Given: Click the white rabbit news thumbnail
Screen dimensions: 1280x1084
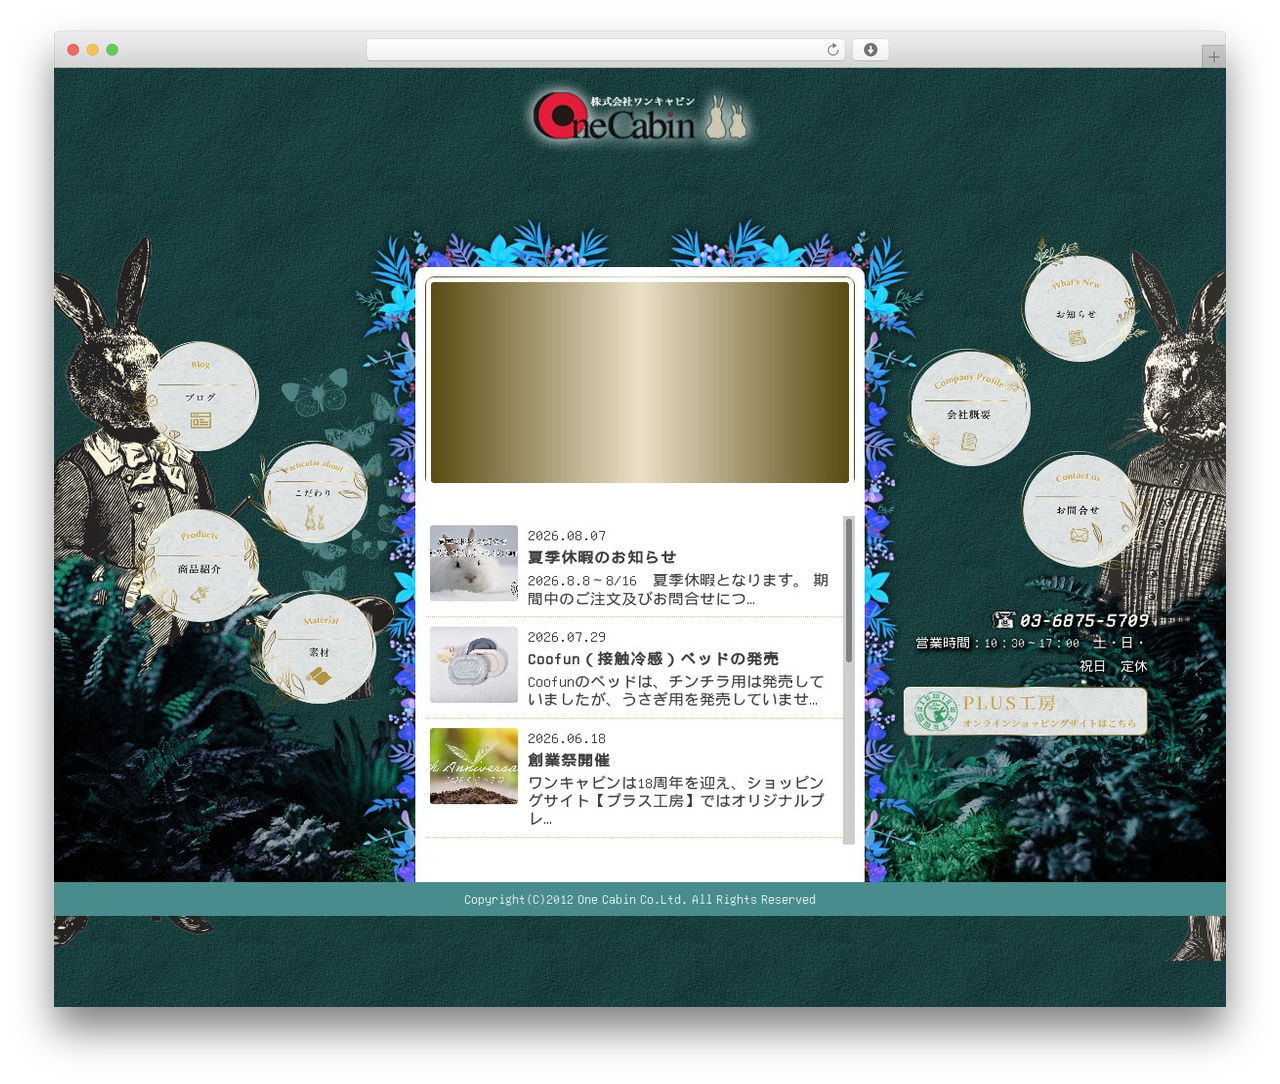Looking at the screenshot, I should click(474, 563).
